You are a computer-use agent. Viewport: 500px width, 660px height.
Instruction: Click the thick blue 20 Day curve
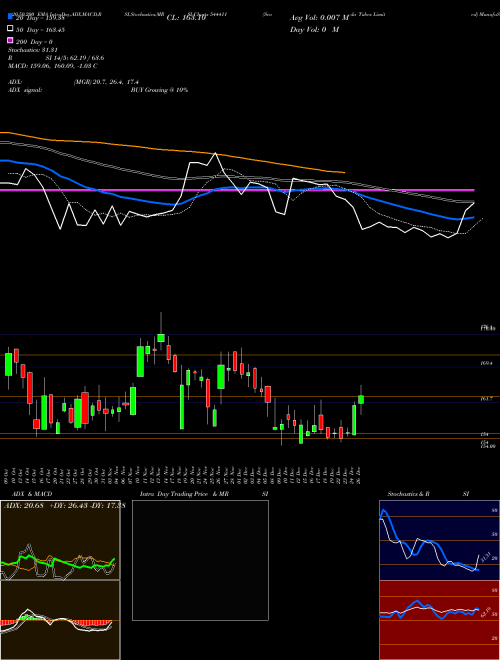pyautogui.click(x=236, y=188)
